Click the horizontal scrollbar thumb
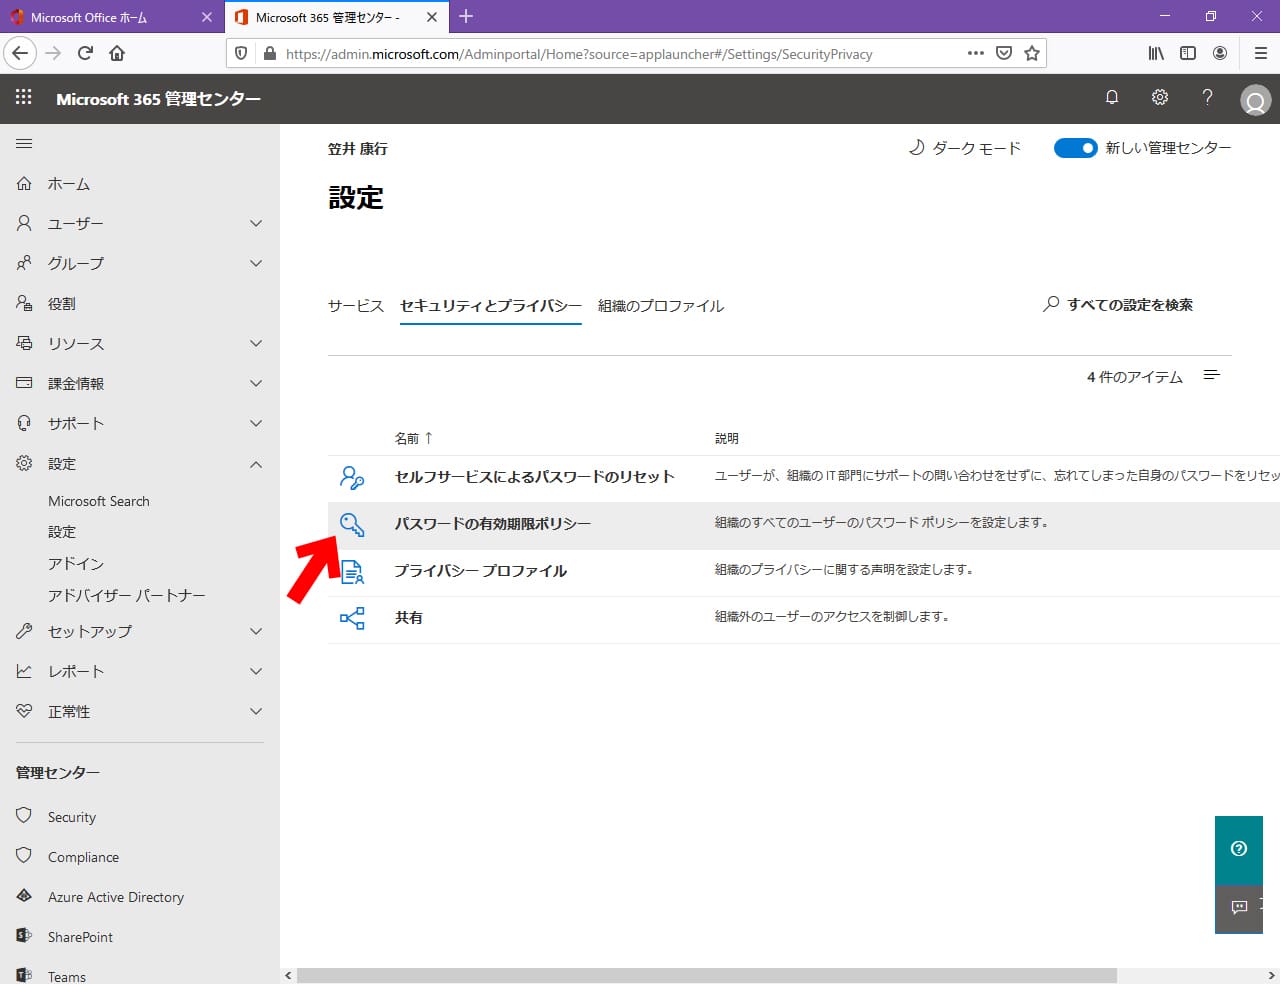Image resolution: width=1280 pixels, height=984 pixels. (x=706, y=975)
